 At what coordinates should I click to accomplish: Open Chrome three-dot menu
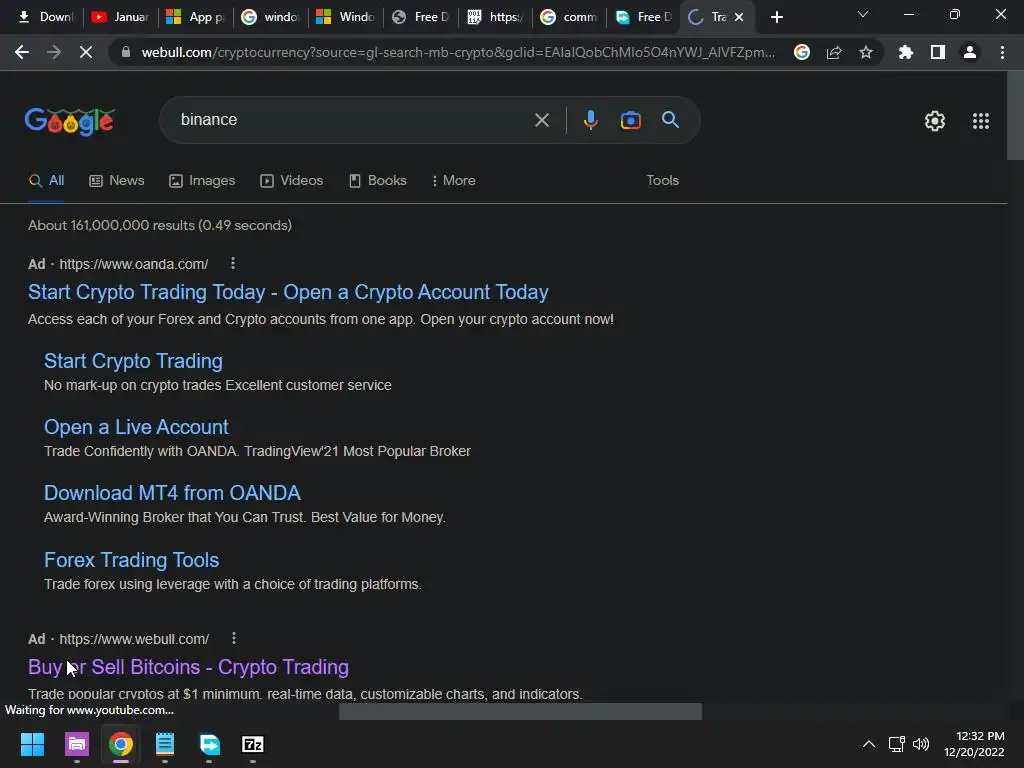coord(1002,52)
